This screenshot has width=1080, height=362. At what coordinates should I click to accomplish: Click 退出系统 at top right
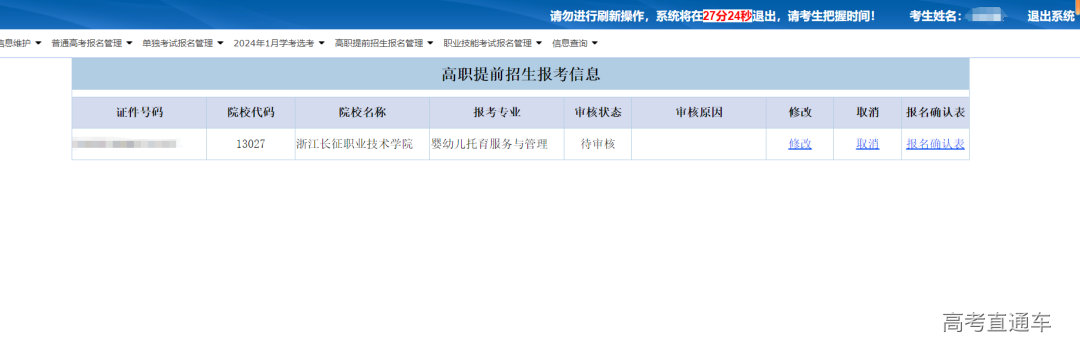coord(1051,16)
